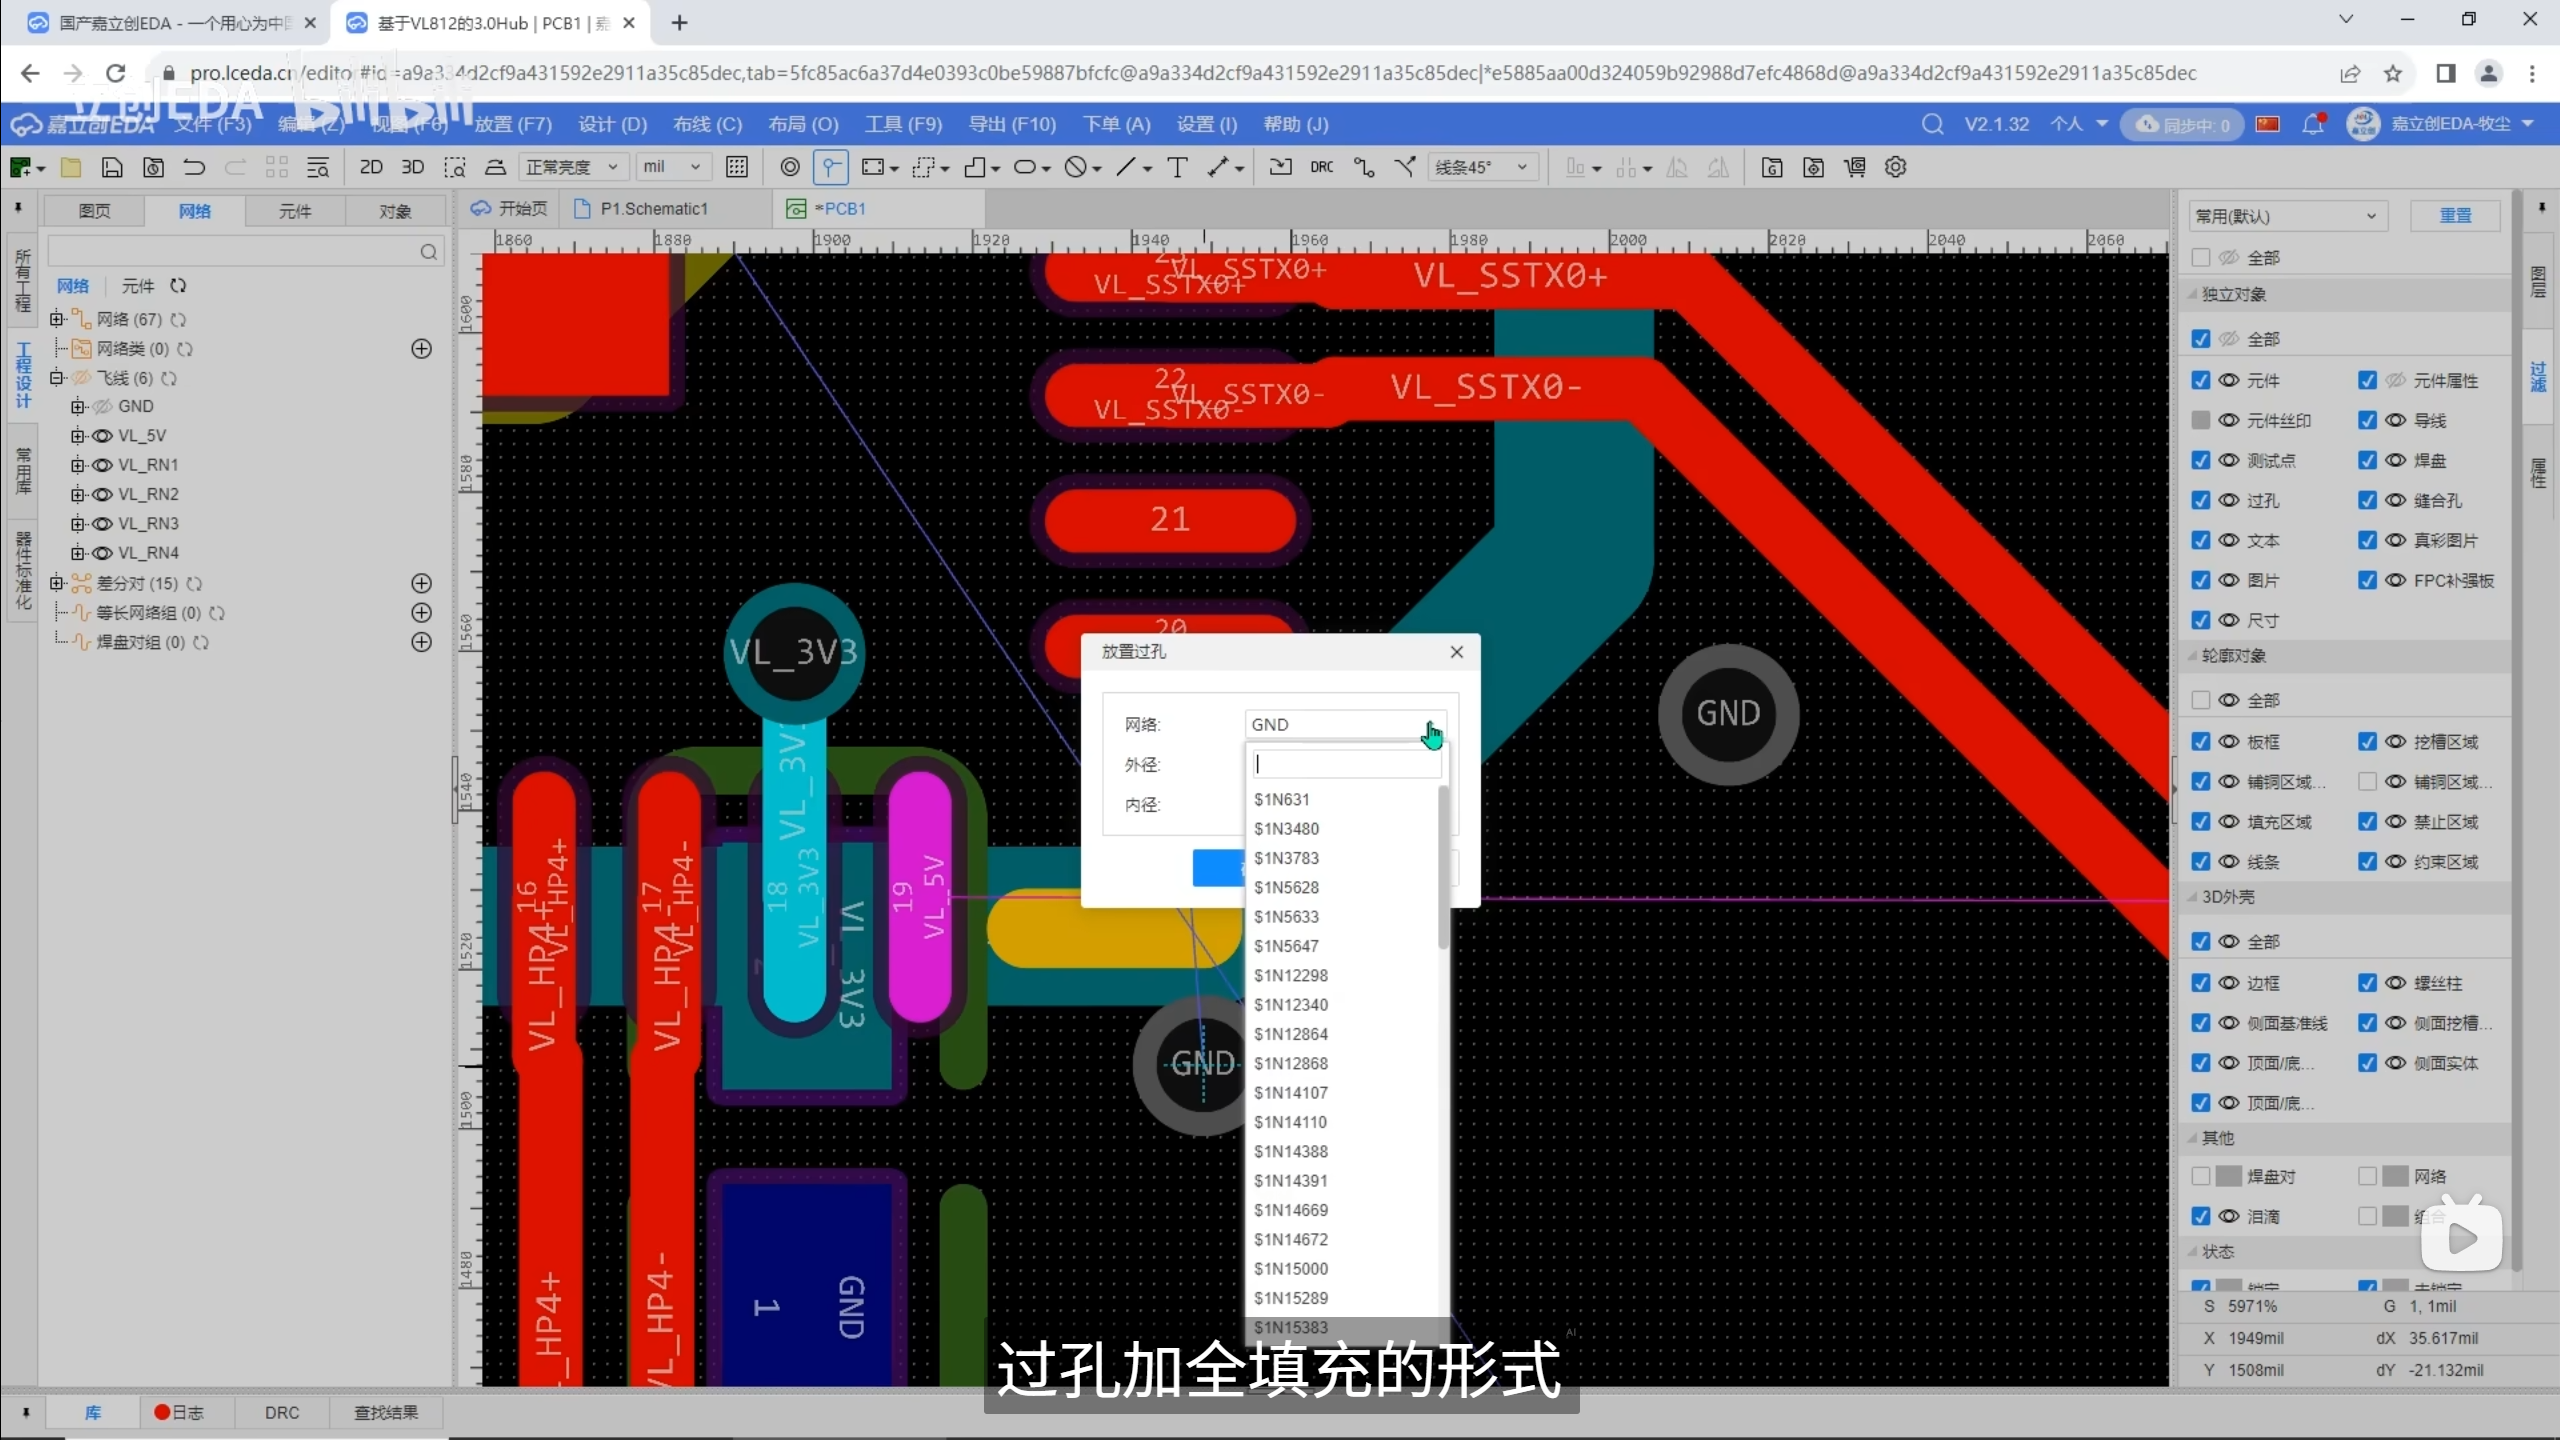Close the 放置过孔 dialog

pyautogui.click(x=1457, y=652)
